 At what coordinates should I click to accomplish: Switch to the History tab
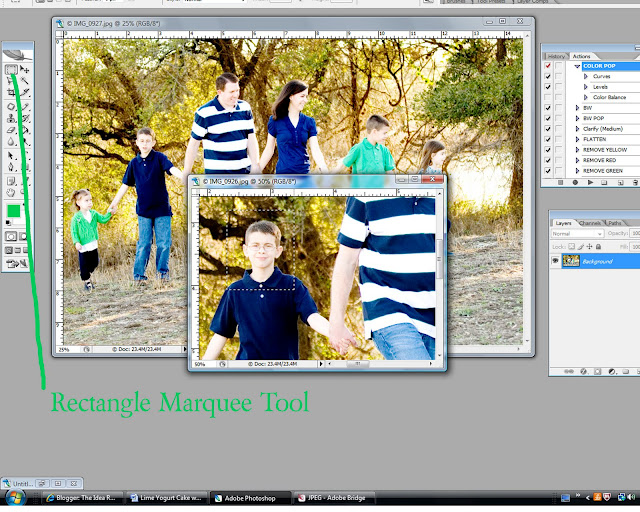coord(556,56)
